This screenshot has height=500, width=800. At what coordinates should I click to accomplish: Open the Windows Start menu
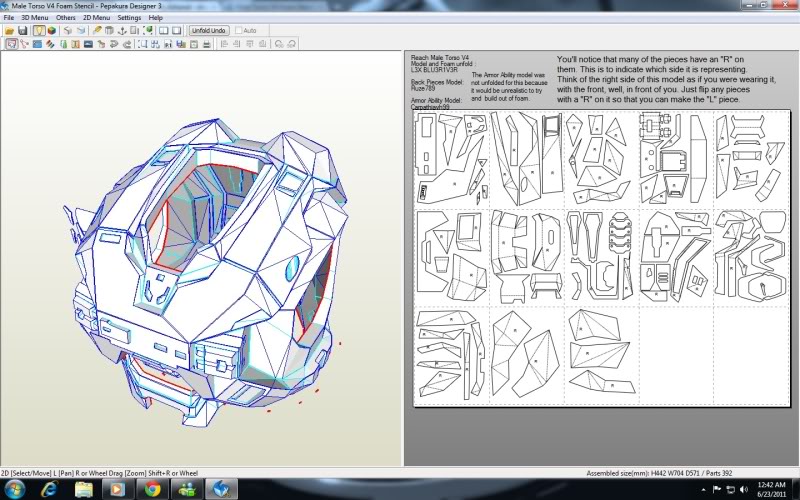(14, 489)
